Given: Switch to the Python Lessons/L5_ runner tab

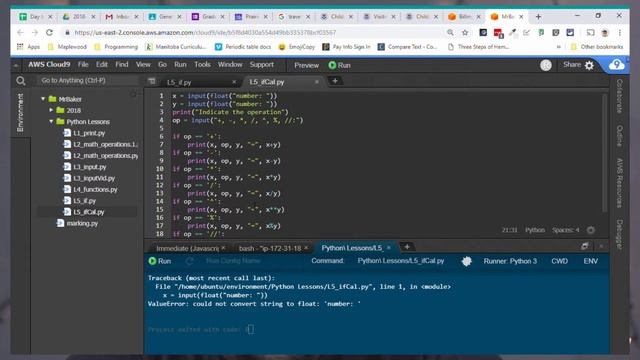Looking at the screenshot, I should click(x=352, y=248).
